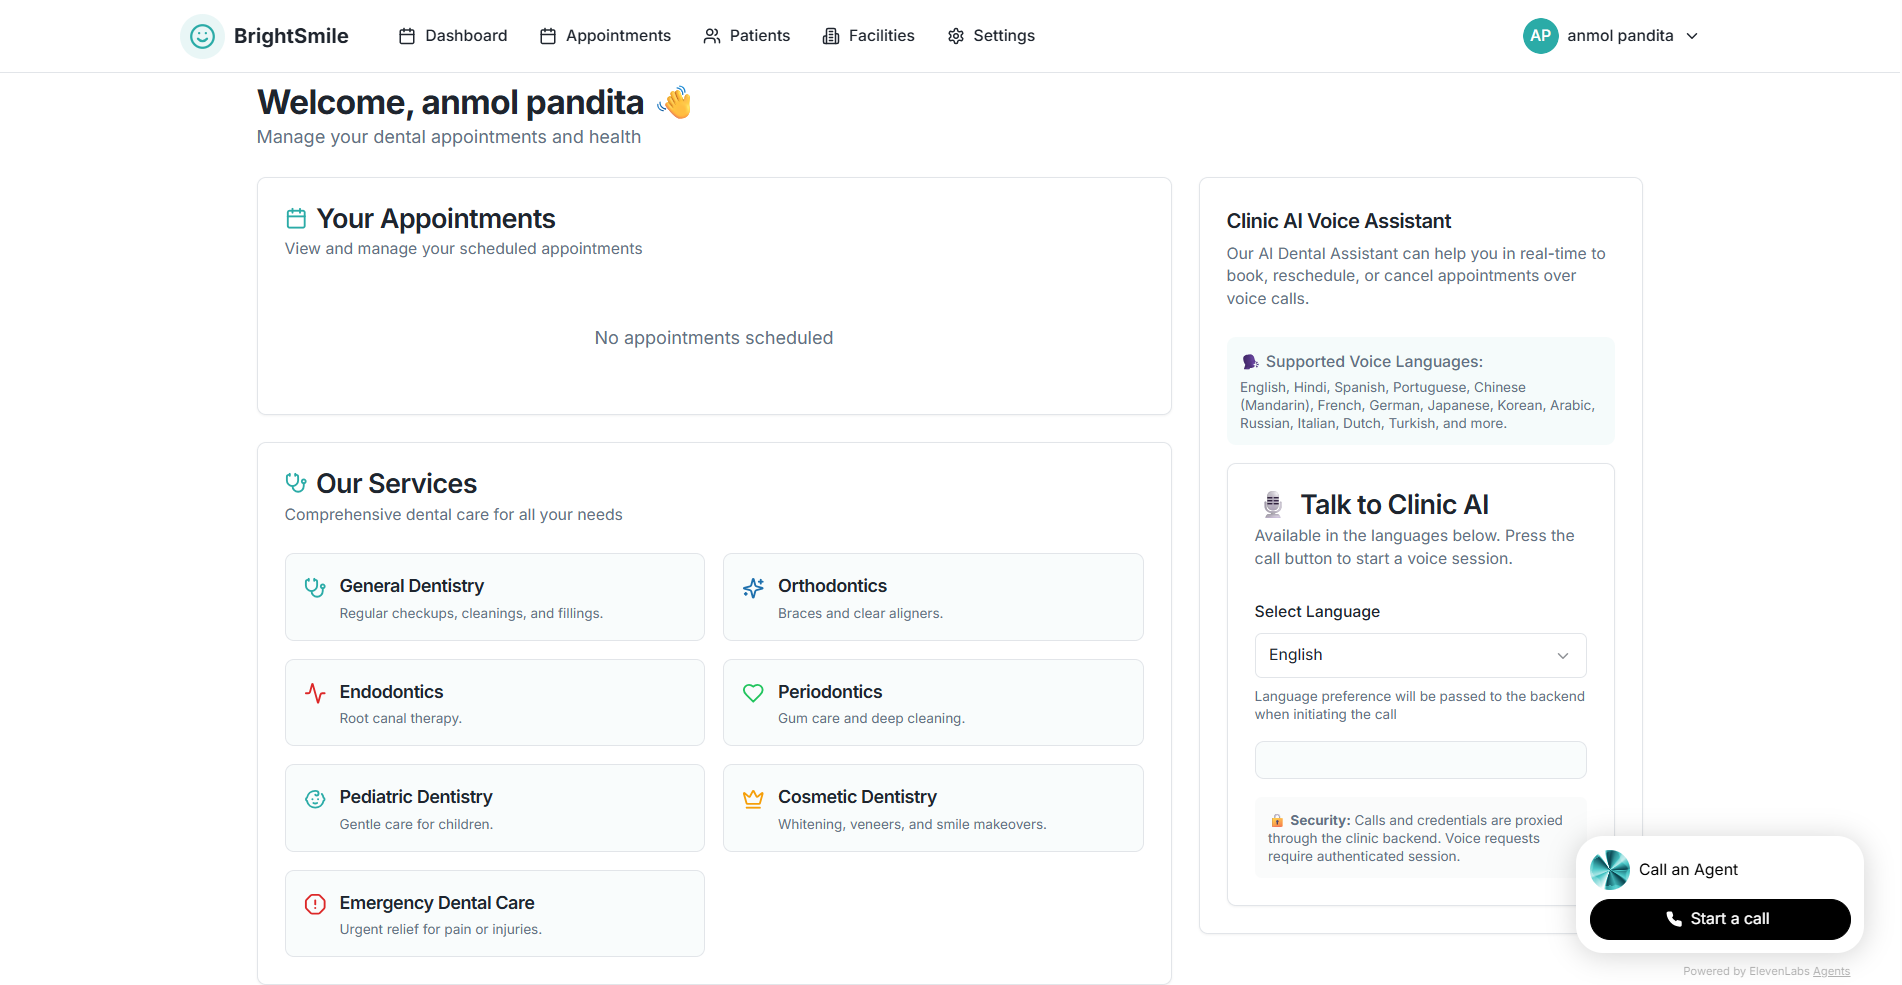The width and height of the screenshot is (1902, 985).
Task: Navigate to the Patients page
Action: pyautogui.click(x=746, y=36)
